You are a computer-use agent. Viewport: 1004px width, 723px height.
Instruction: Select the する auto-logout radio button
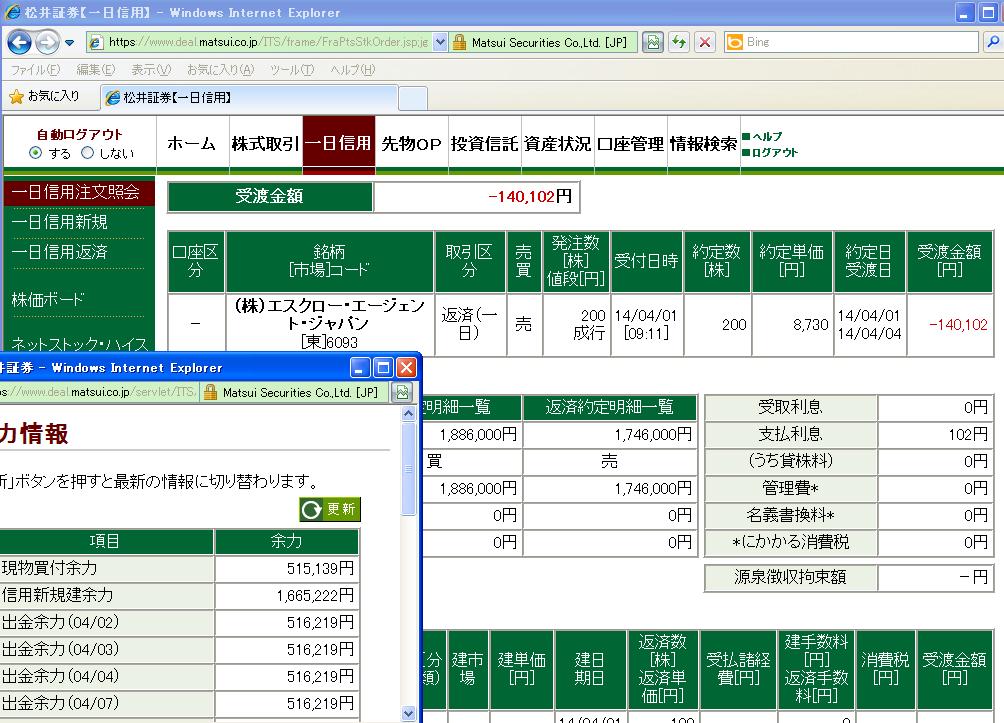pyautogui.click(x=36, y=153)
